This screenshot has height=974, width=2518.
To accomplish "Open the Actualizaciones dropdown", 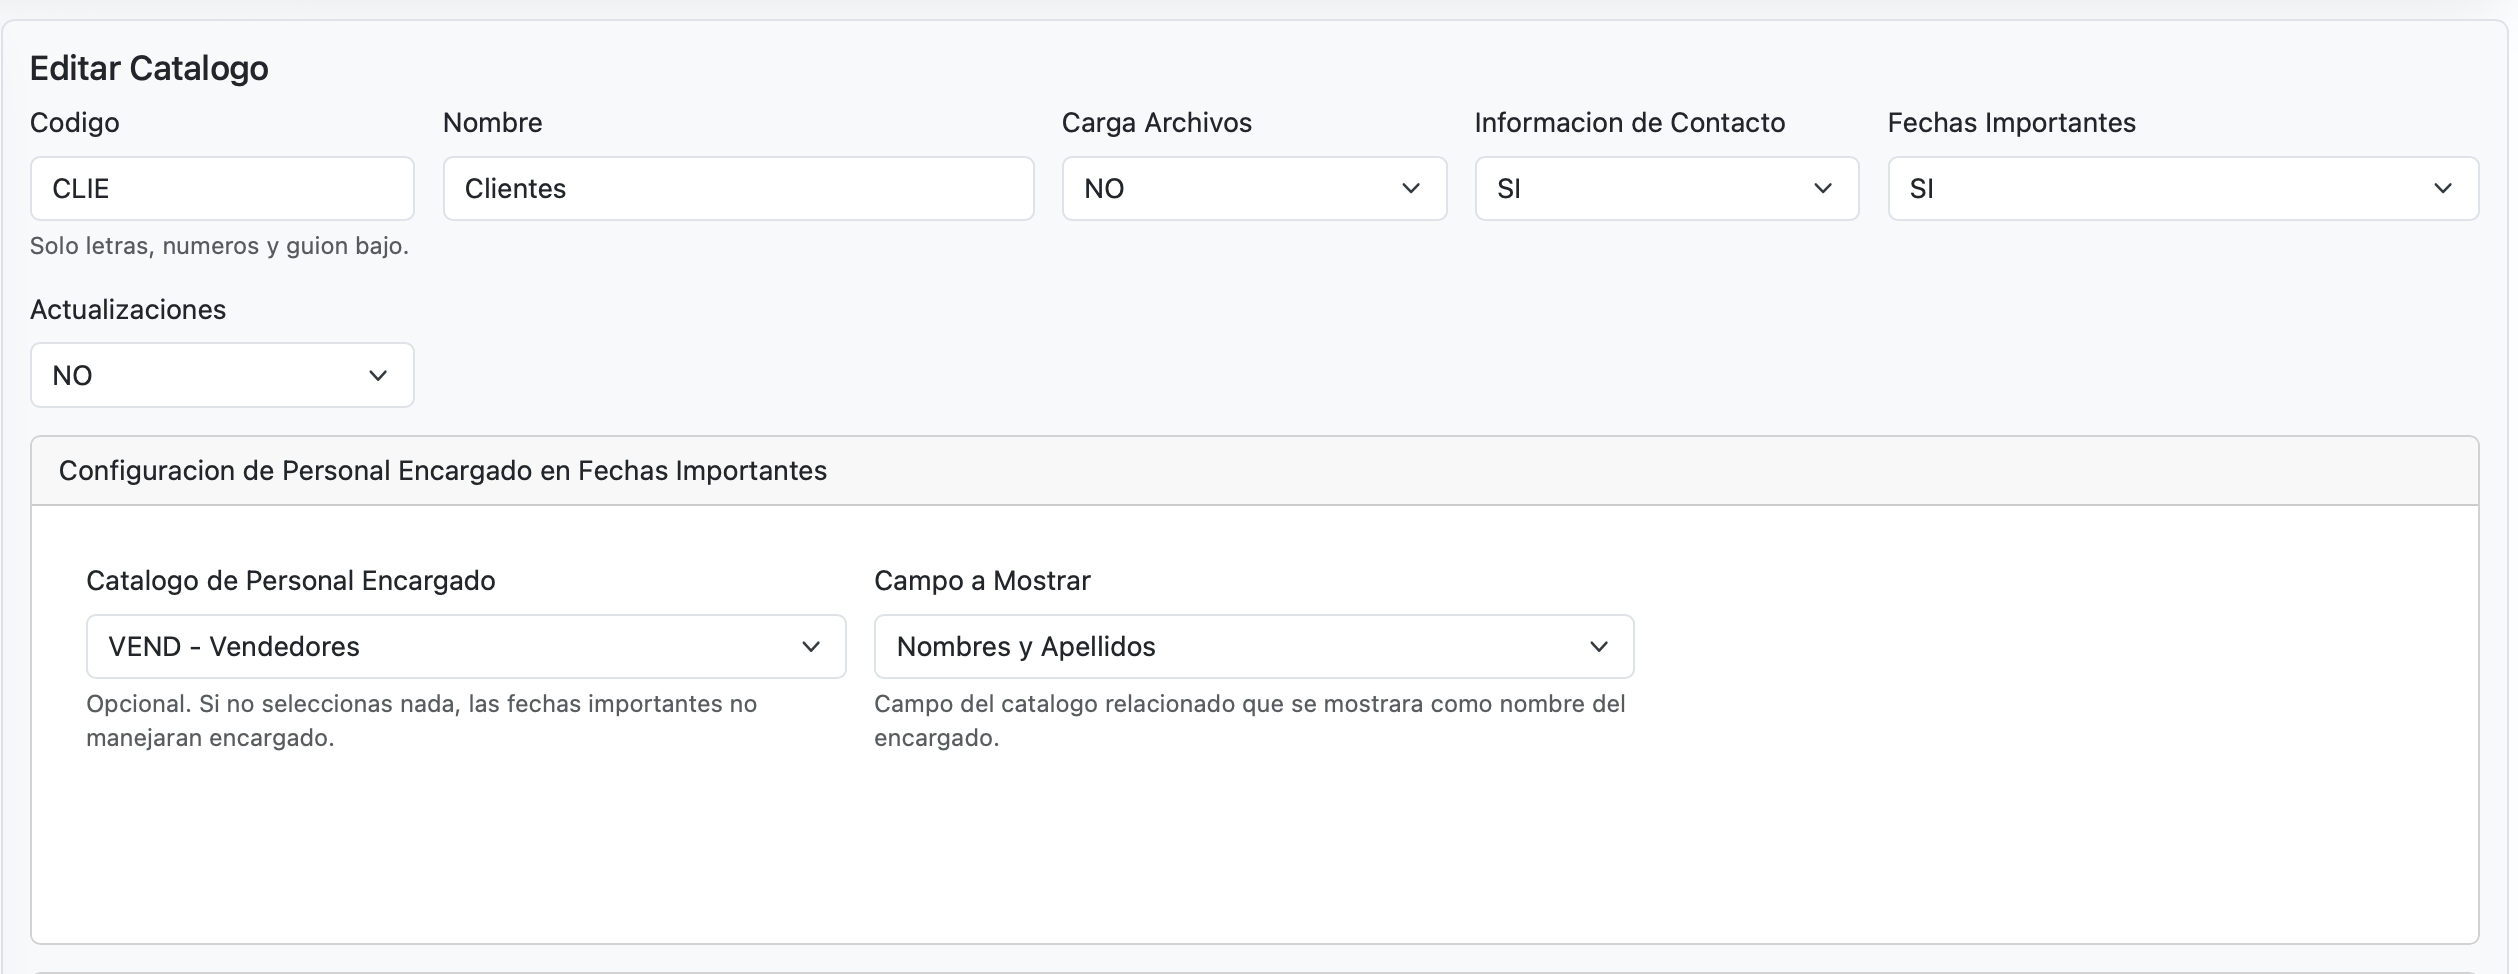I will click(x=221, y=375).
